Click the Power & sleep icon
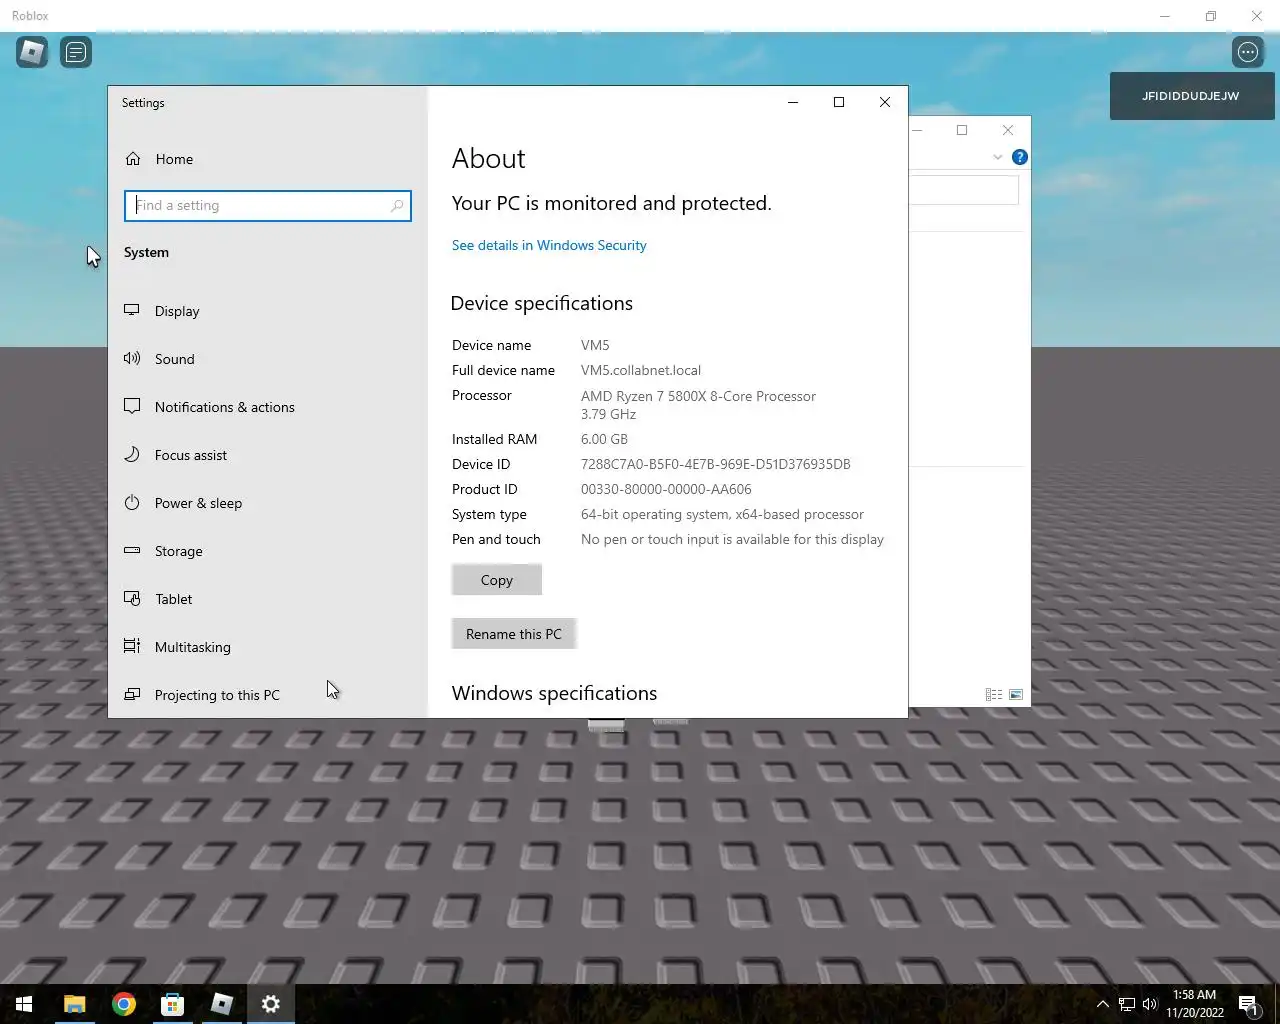The image size is (1280, 1024). (132, 502)
